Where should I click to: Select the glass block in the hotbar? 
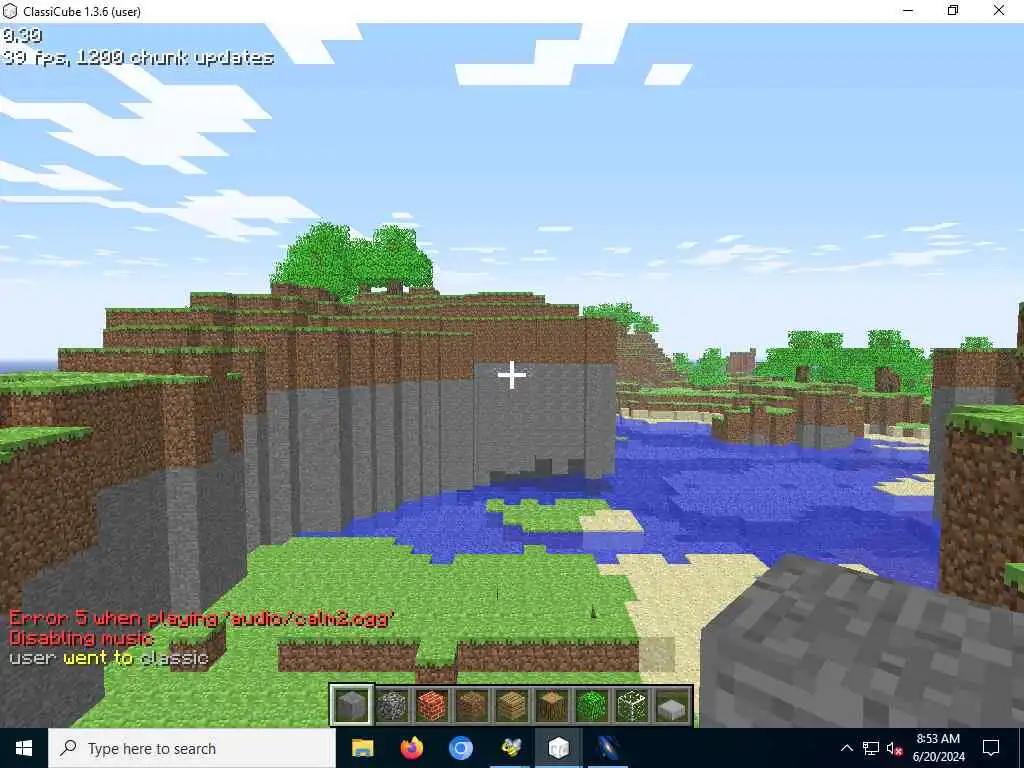point(632,705)
